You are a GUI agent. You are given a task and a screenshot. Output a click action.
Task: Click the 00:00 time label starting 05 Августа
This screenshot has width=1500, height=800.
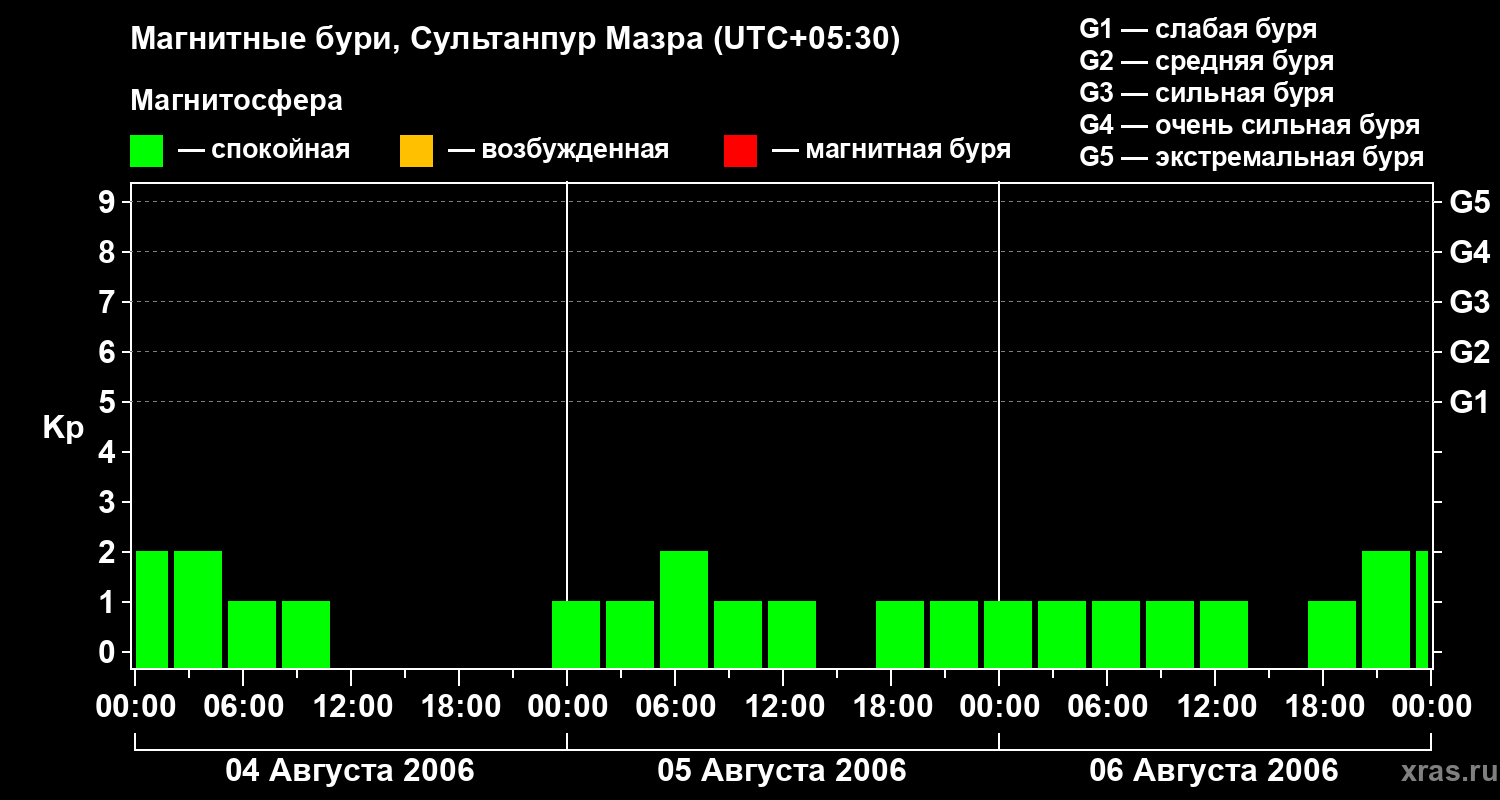[567, 706]
